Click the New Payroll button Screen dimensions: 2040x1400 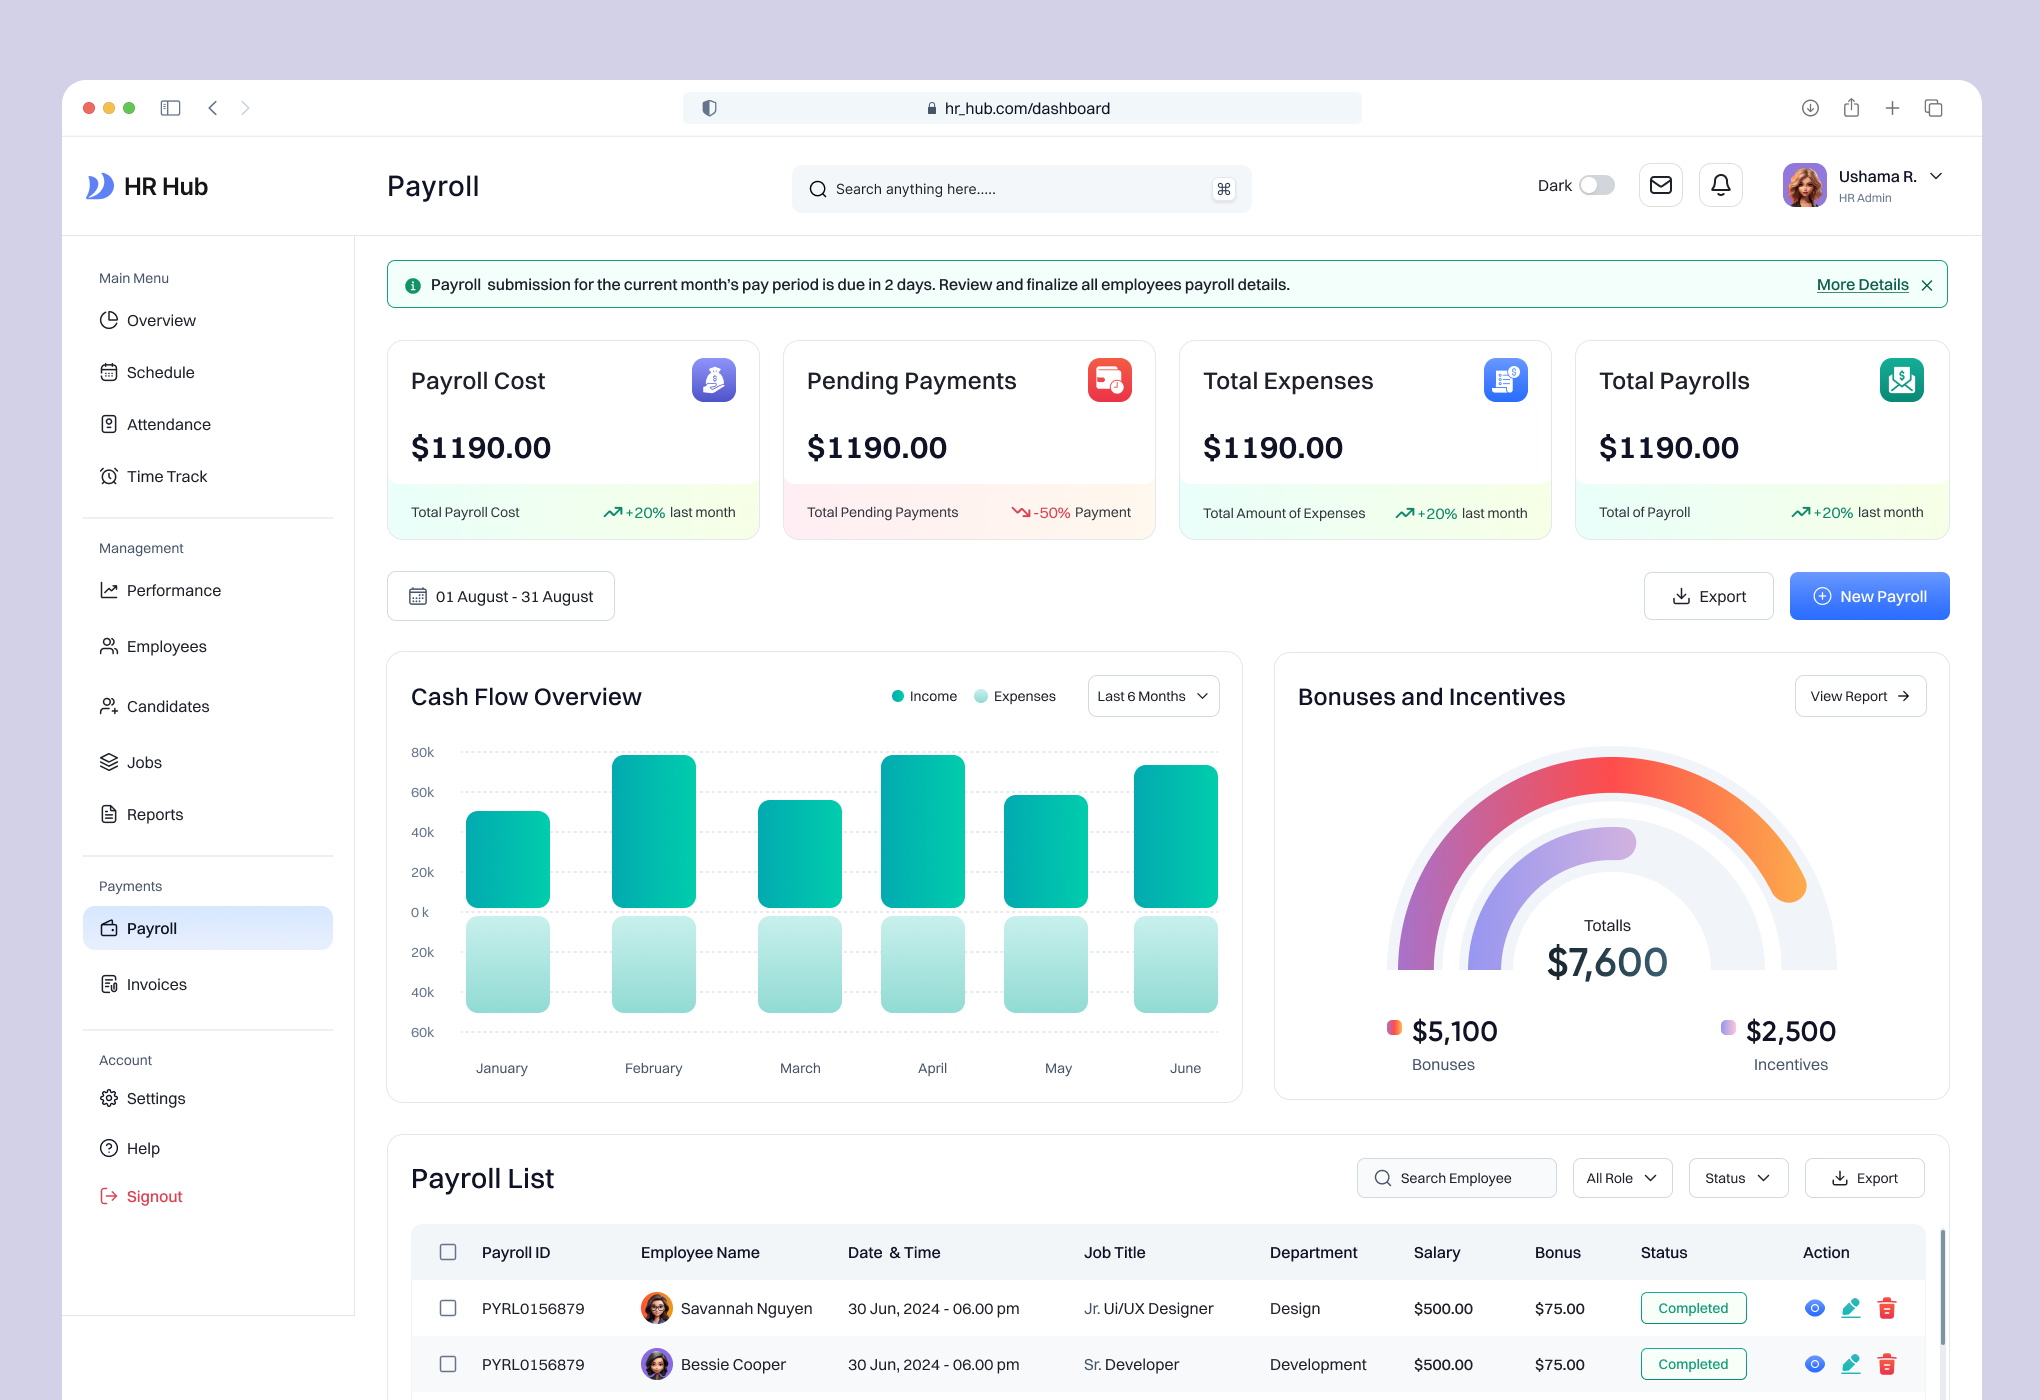(x=1869, y=595)
